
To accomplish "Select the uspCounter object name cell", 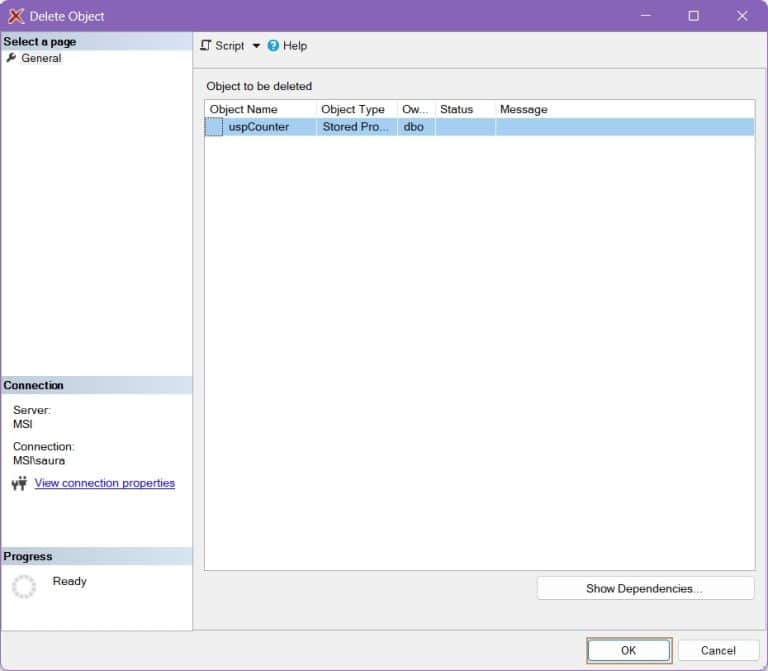I will tap(259, 127).
